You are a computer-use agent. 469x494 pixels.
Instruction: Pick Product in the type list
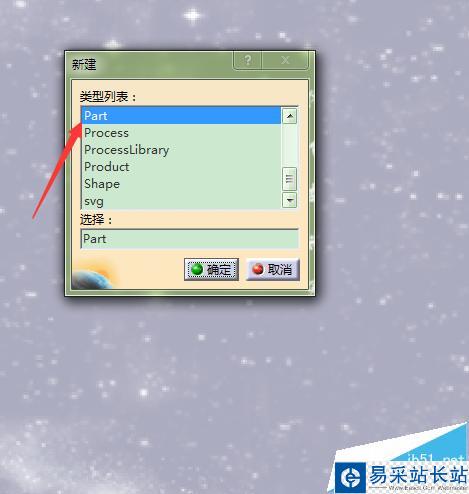(181, 167)
